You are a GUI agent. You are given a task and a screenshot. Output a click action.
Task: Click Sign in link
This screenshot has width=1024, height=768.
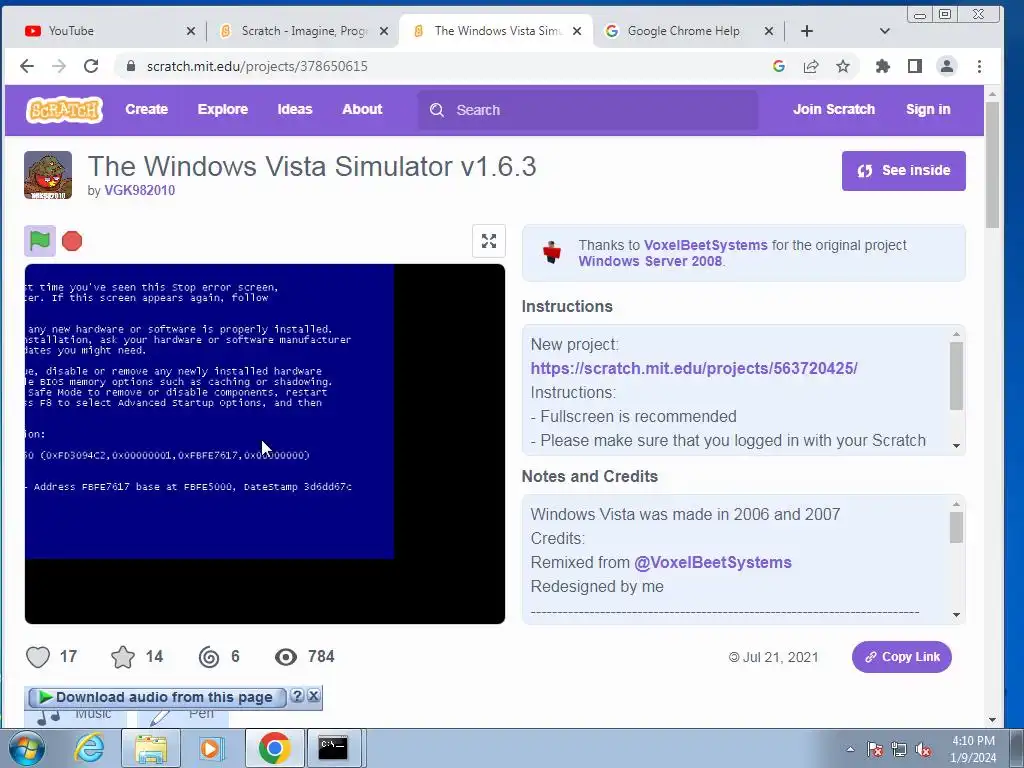pyautogui.click(x=927, y=110)
